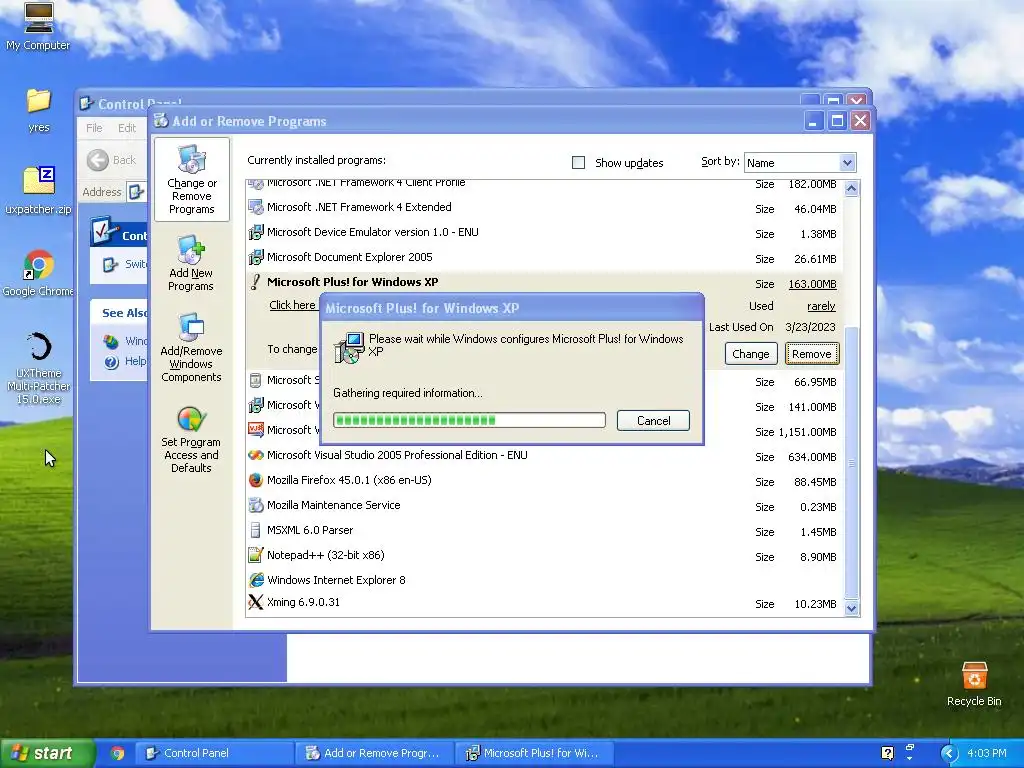Screen dimensions: 1024x768
Task: Open the Start menu
Action: [x=47, y=753]
